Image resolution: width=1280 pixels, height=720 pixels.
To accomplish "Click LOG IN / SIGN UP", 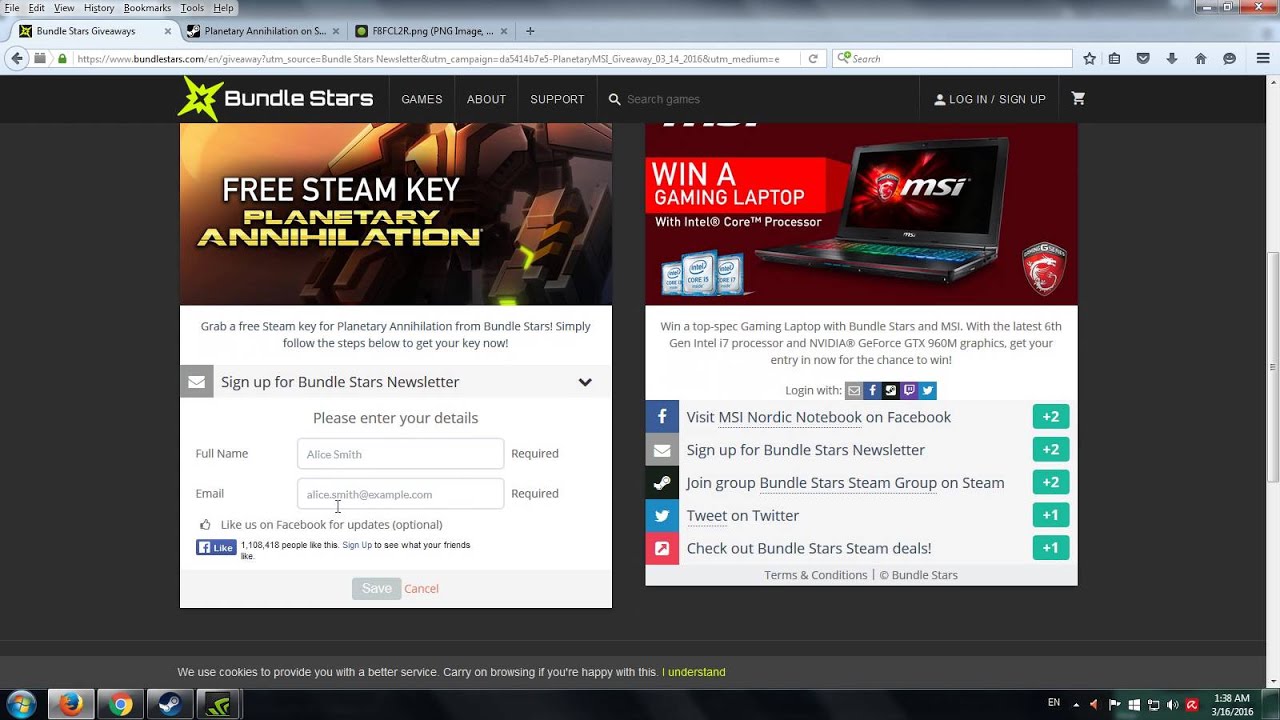I will pyautogui.click(x=990, y=99).
